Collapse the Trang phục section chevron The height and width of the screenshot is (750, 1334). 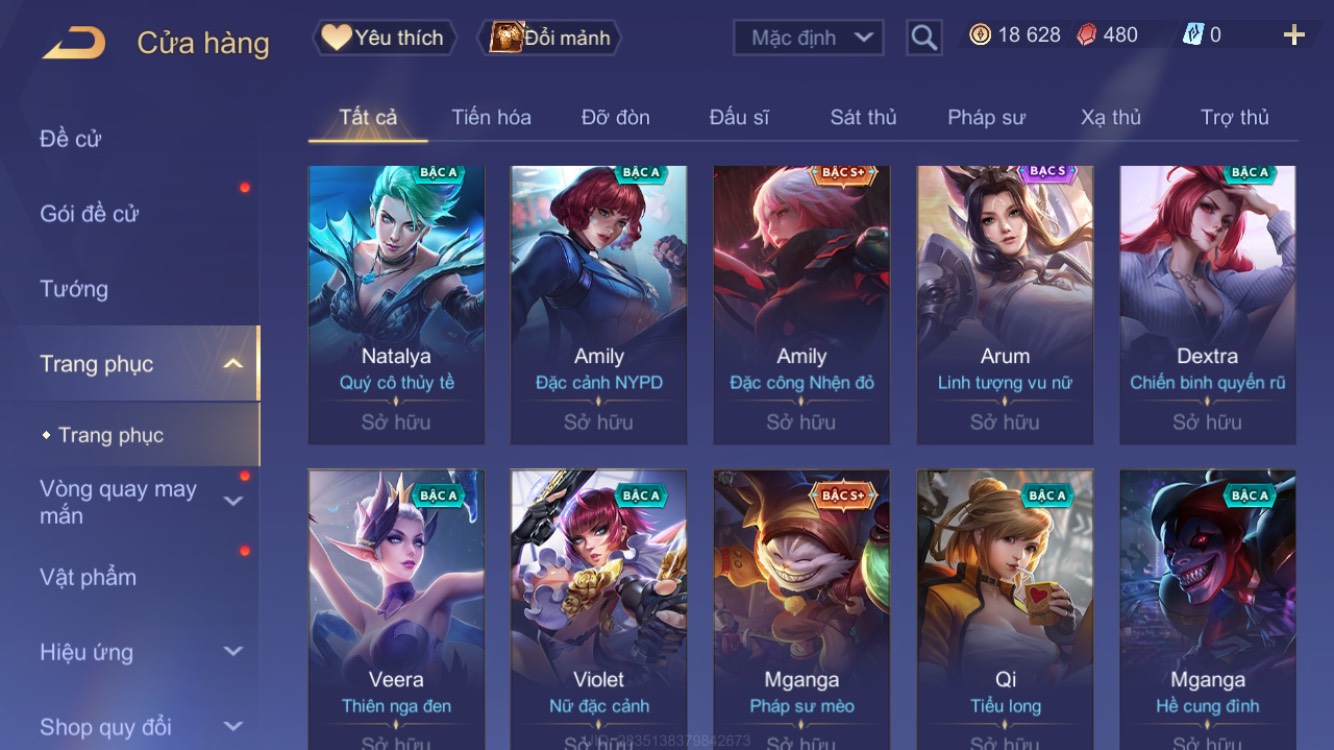click(232, 364)
